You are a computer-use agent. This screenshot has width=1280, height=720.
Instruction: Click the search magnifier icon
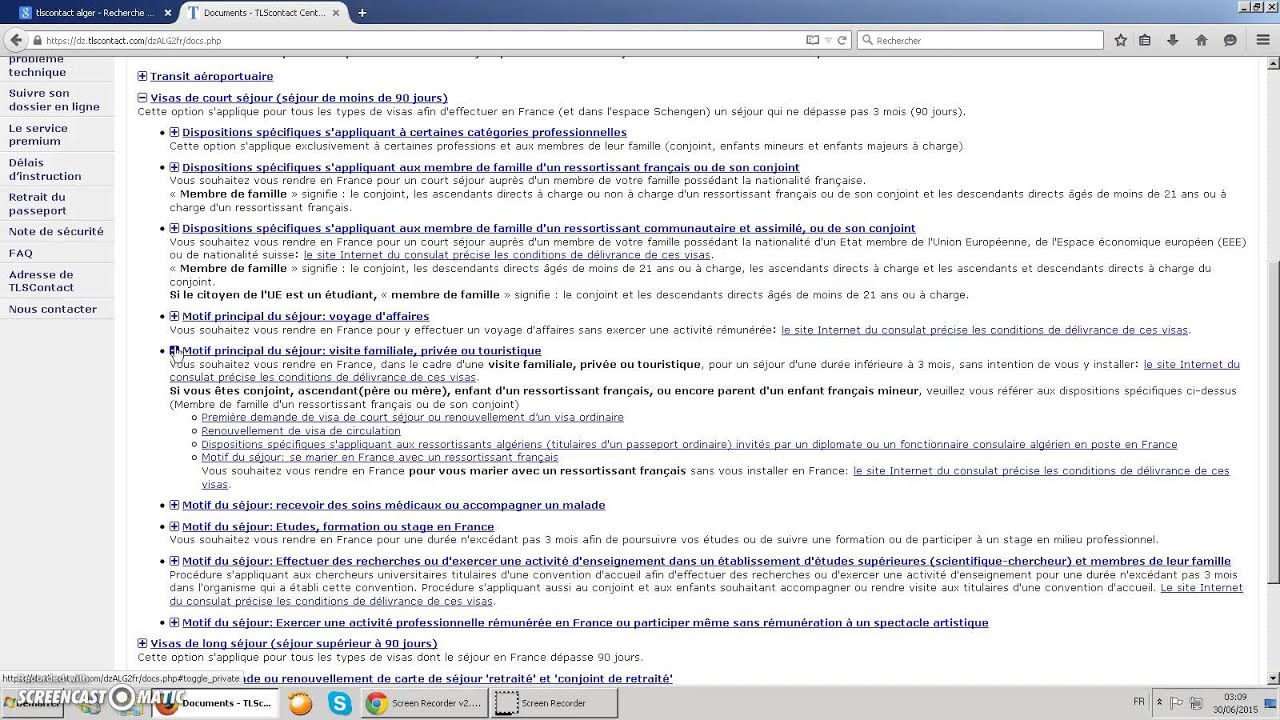point(866,41)
